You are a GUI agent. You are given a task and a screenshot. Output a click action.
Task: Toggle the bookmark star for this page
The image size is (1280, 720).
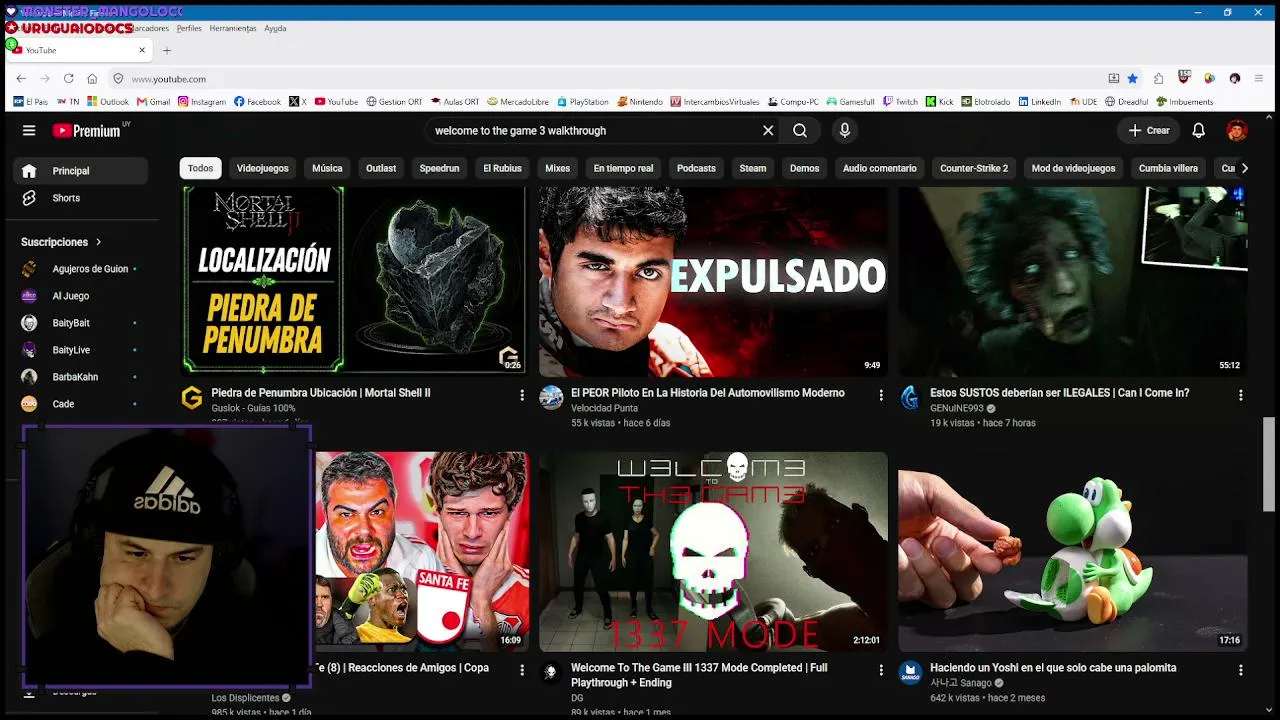tap(1133, 78)
